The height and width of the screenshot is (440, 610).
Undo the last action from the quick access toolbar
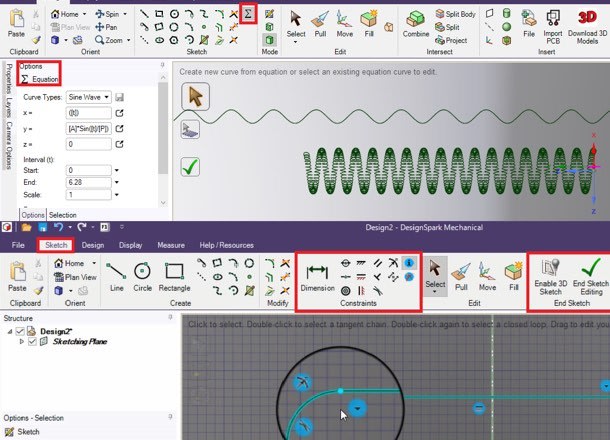58,227
